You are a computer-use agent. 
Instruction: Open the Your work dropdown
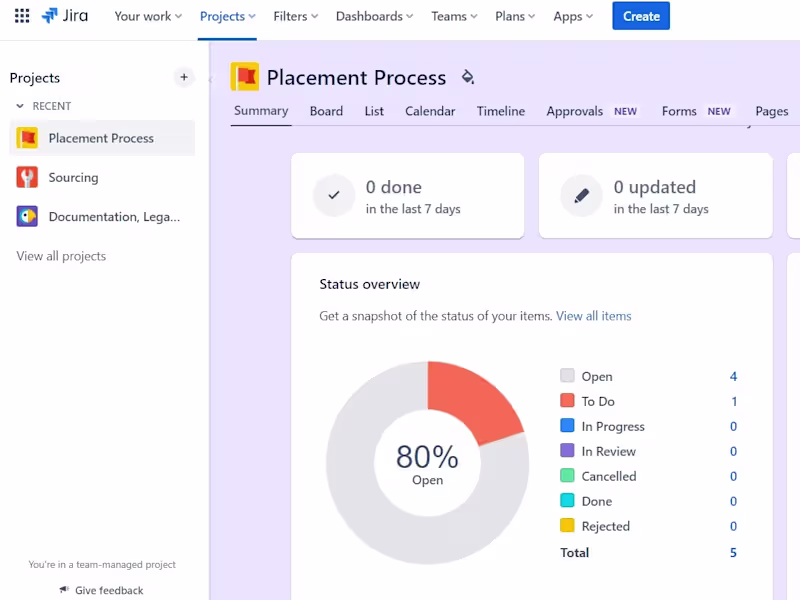point(148,16)
